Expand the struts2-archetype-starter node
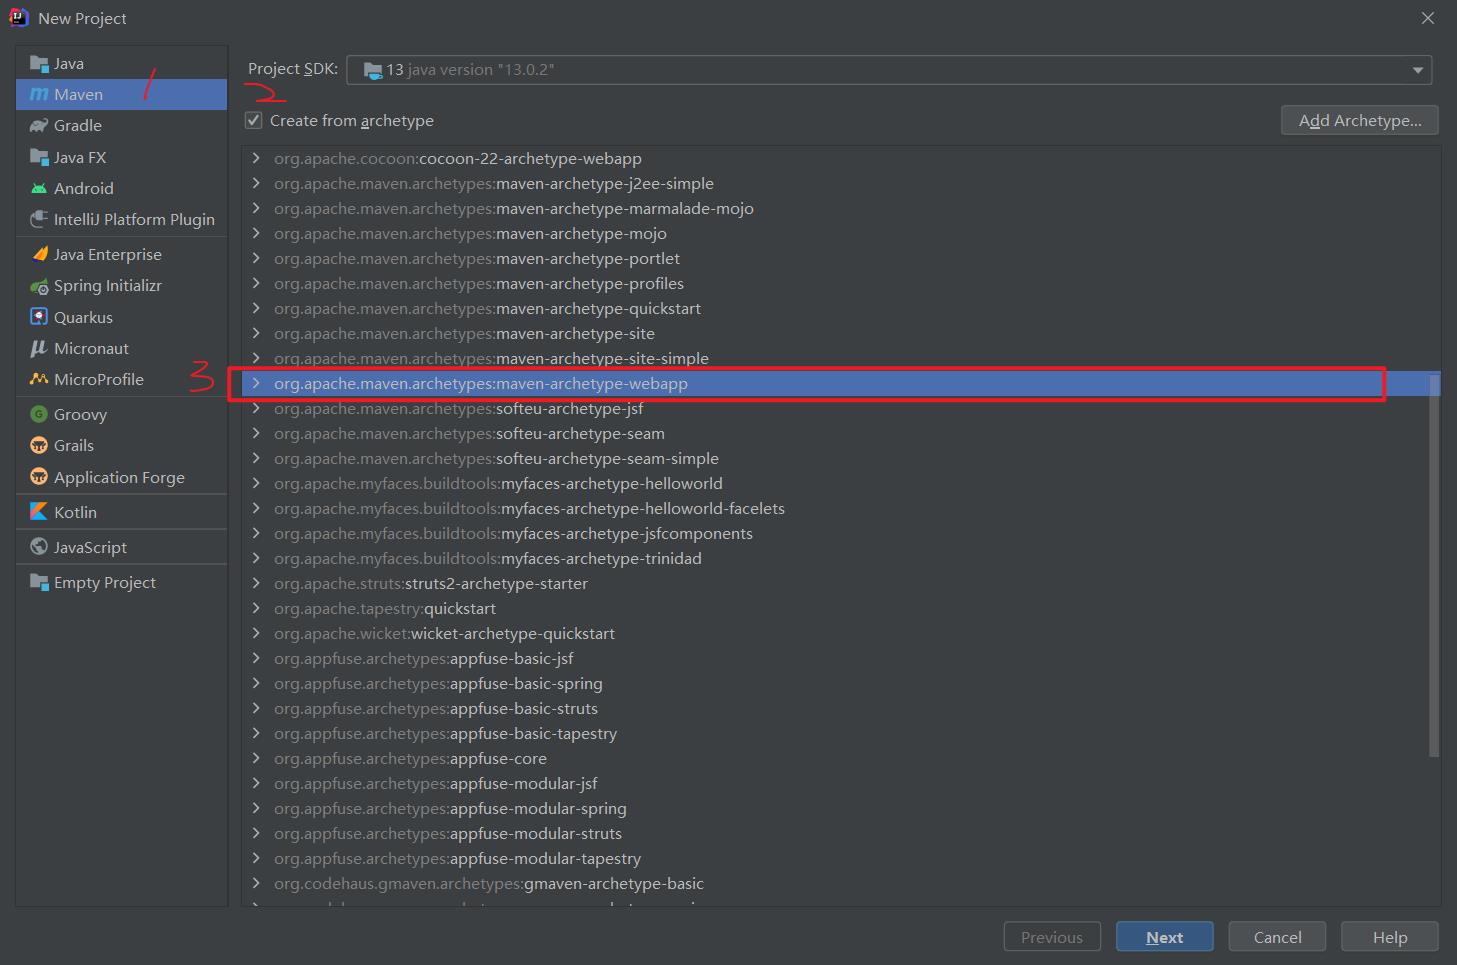Viewport: 1457px width, 965px height. 256,583
